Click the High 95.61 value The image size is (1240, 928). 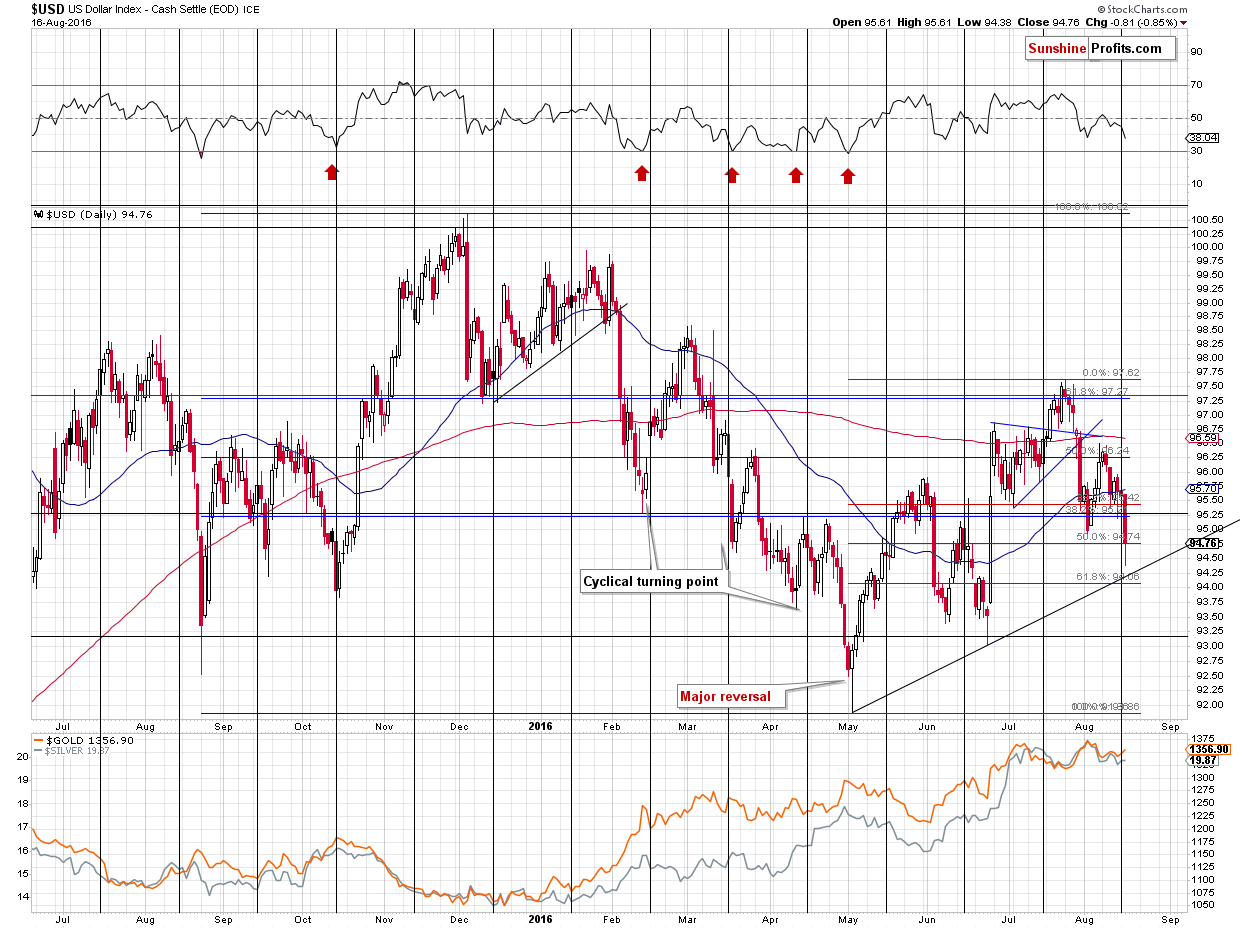point(924,22)
